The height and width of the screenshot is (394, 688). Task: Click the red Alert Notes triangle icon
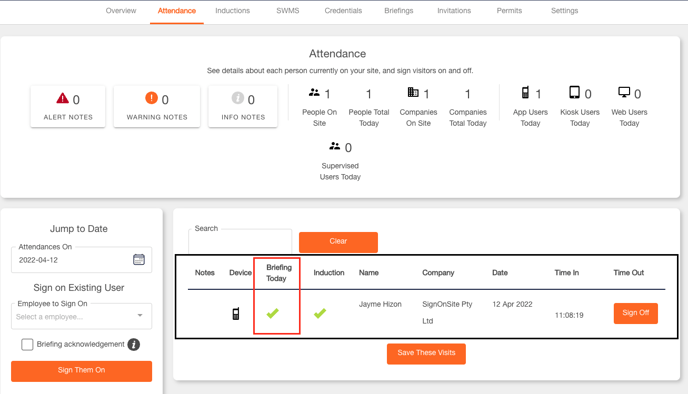(62, 98)
